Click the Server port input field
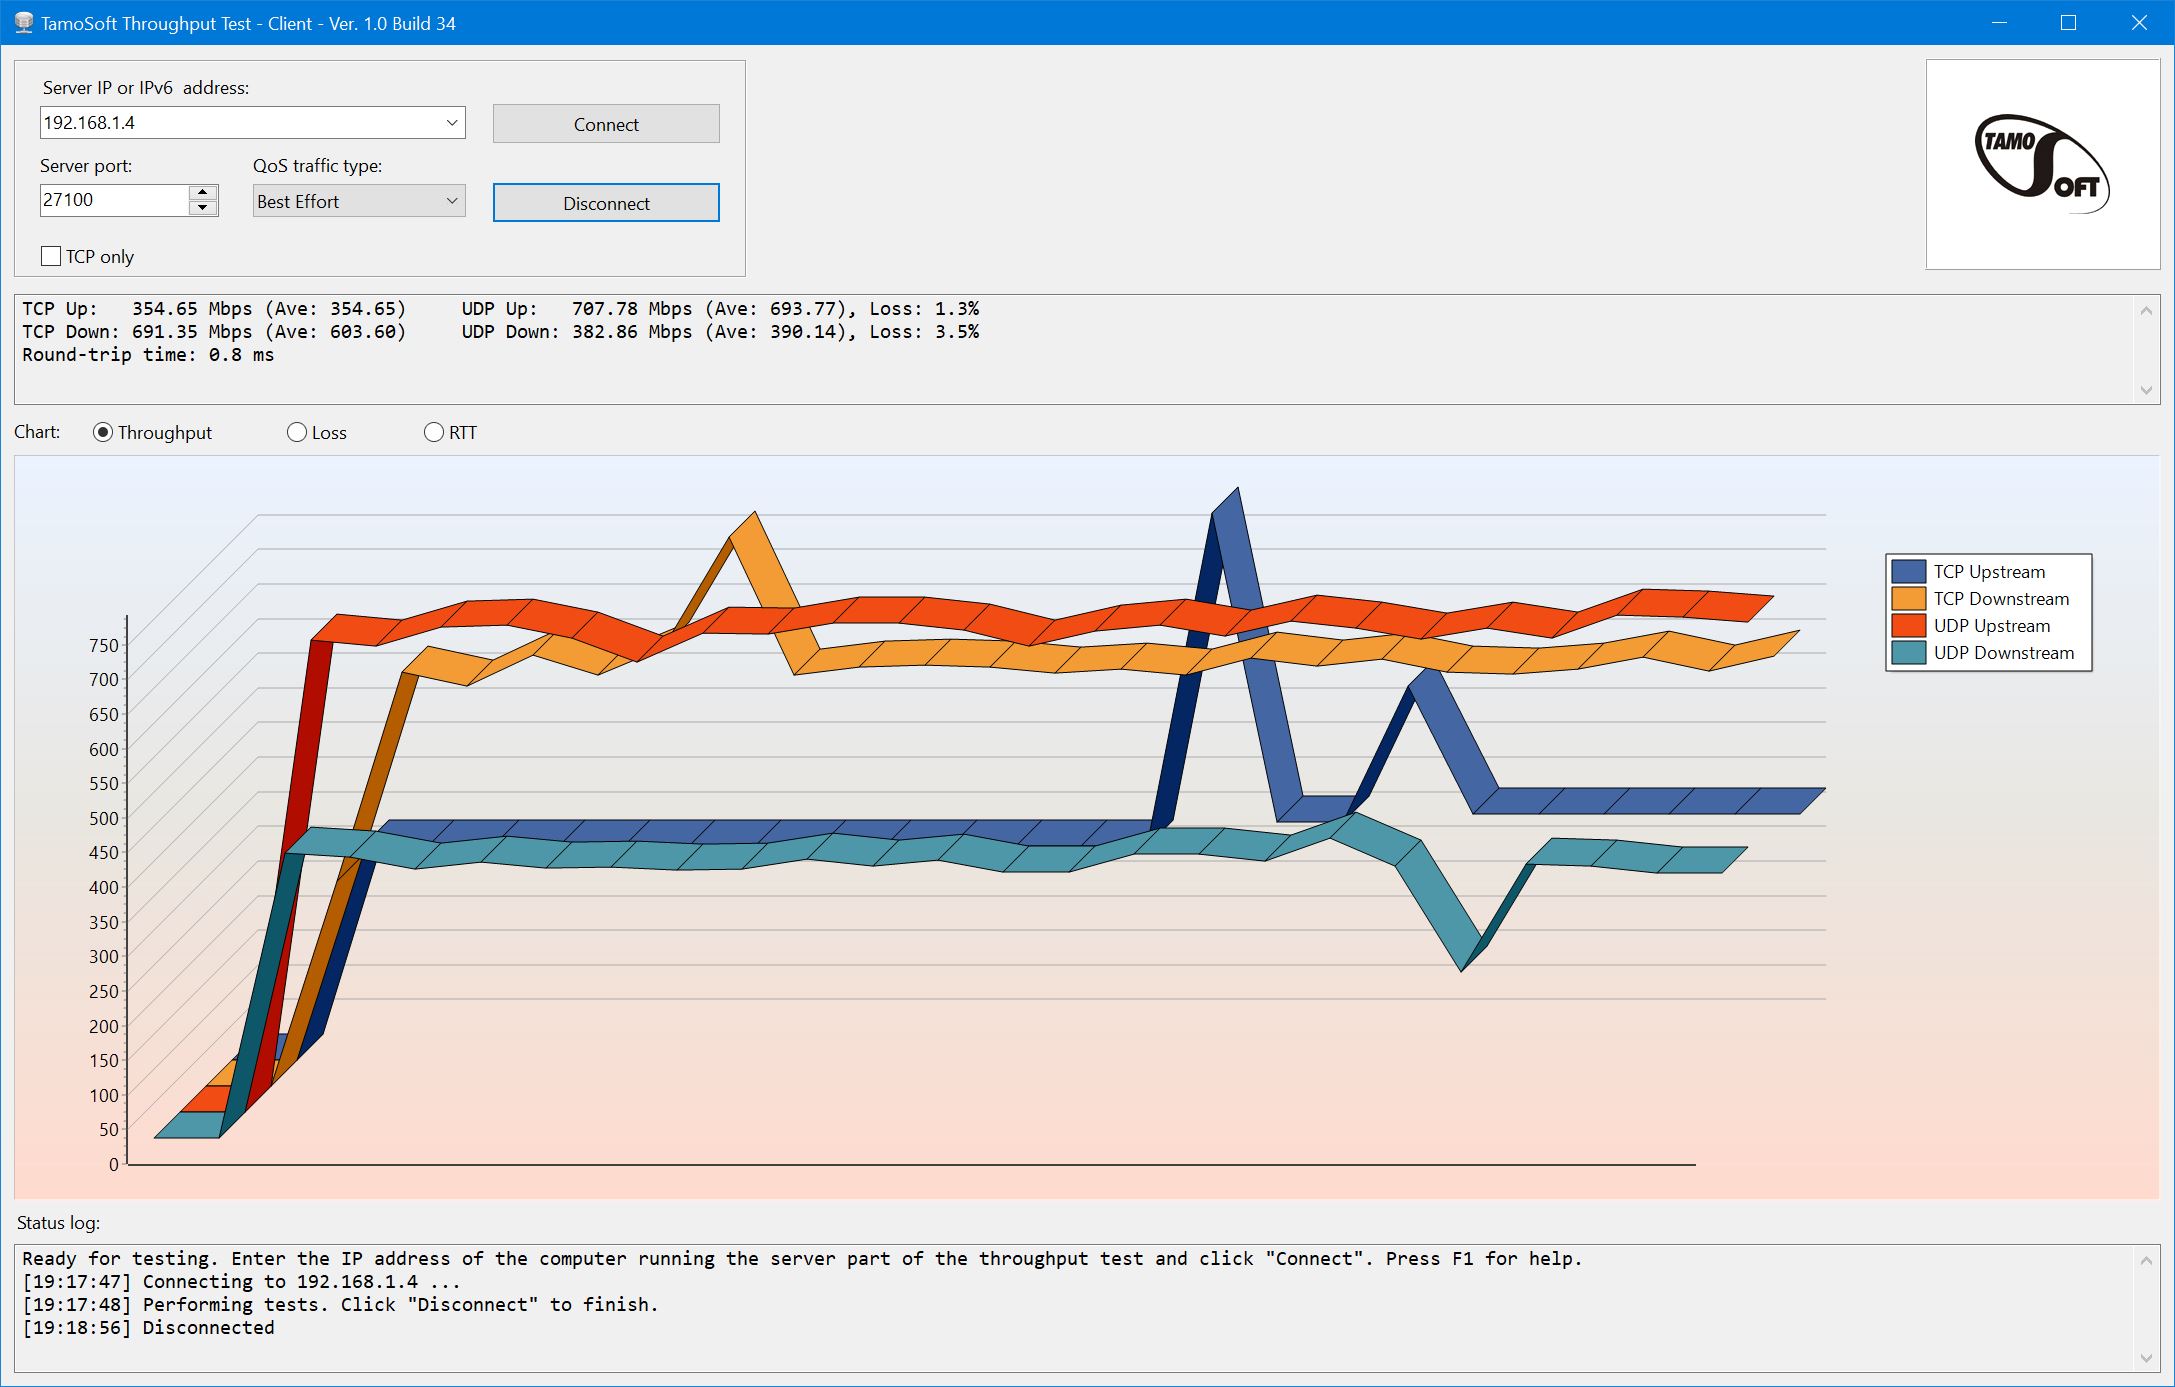 point(114,200)
